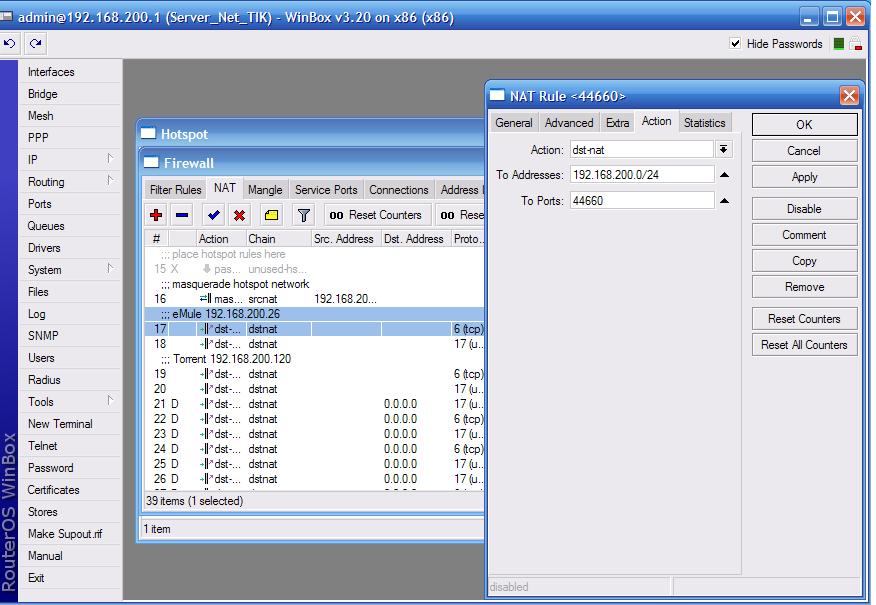876x605 pixels.
Task: Switch to the Extra tab
Action: point(617,123)
